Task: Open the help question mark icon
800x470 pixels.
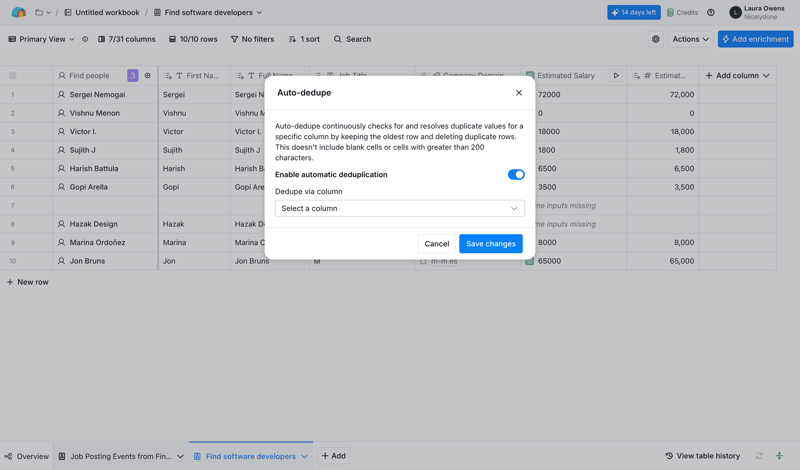Action: pyautogui.click(x=711, y=12)
